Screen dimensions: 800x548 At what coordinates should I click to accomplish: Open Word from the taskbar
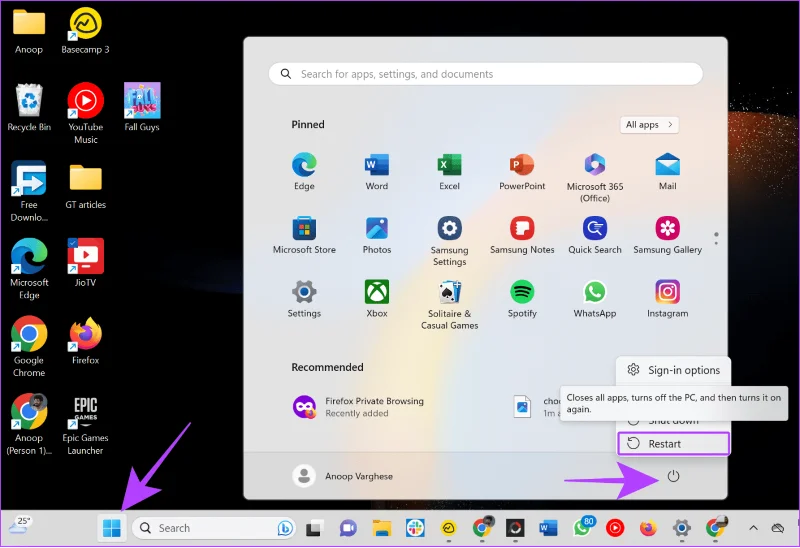548,528
